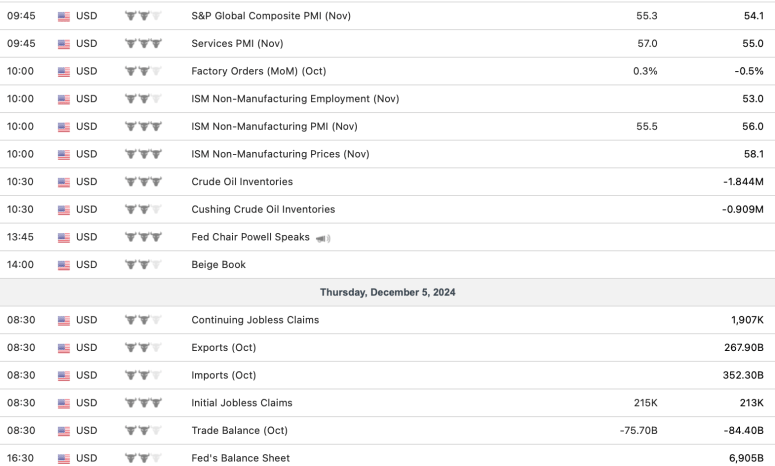Image resolution: width=775 pixels, height=466 pixels.
Task: Open ISM Non-Manufacturing Prices (Nov) event
Action: (280, 154)
